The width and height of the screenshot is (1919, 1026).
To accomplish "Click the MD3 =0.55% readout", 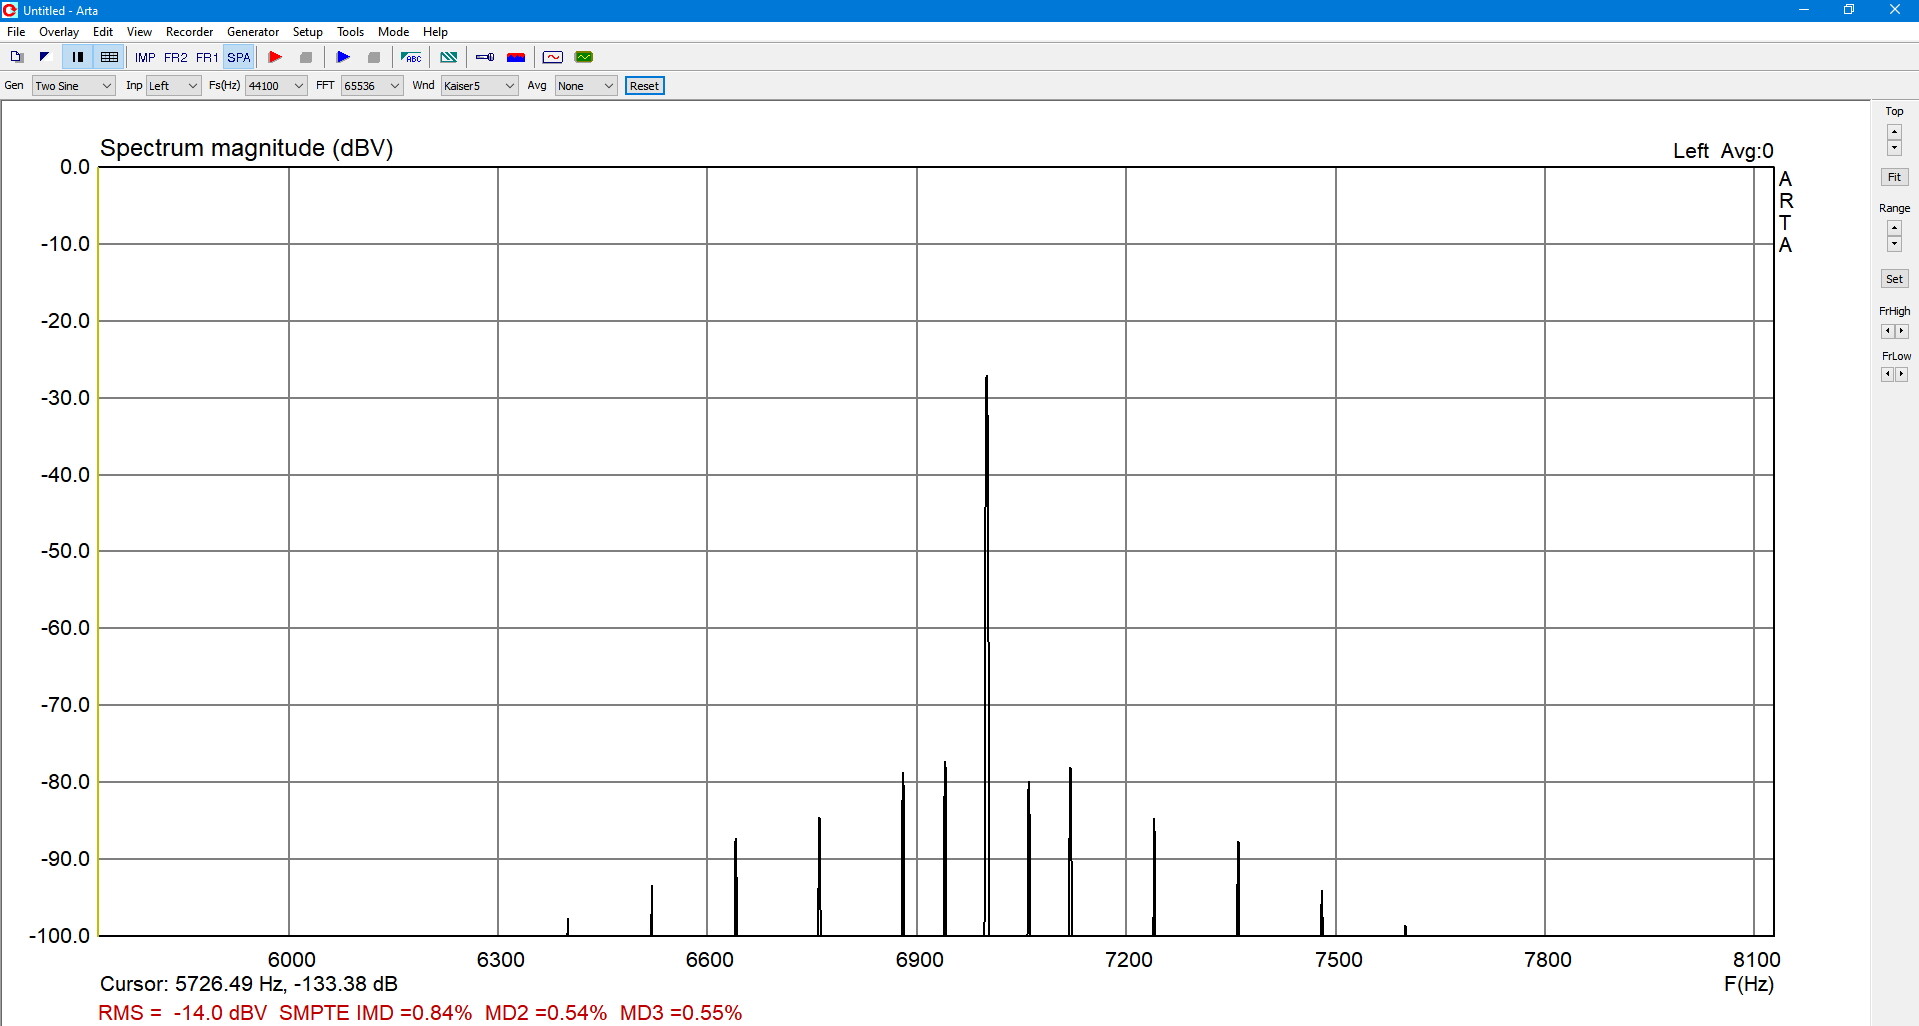I will [681, 1013].
